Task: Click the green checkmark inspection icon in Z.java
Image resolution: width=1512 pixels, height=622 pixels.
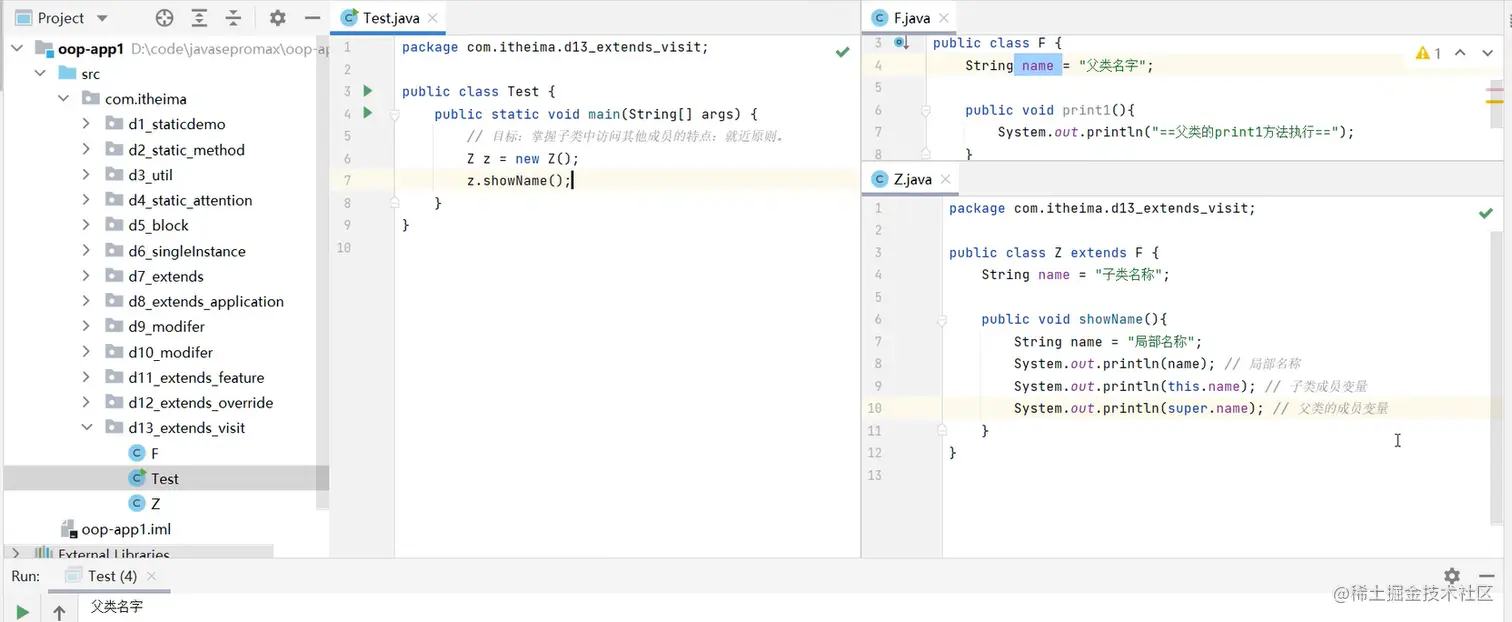Action: pyautogui.click(x=1486, y=213)
